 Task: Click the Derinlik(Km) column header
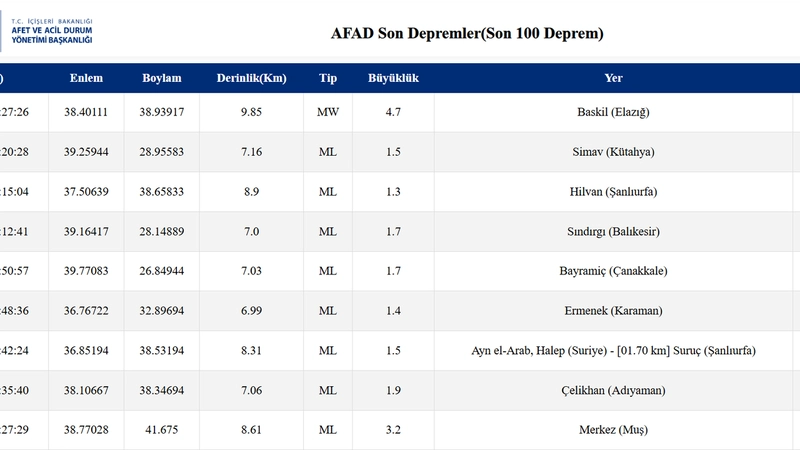(251, 79)
